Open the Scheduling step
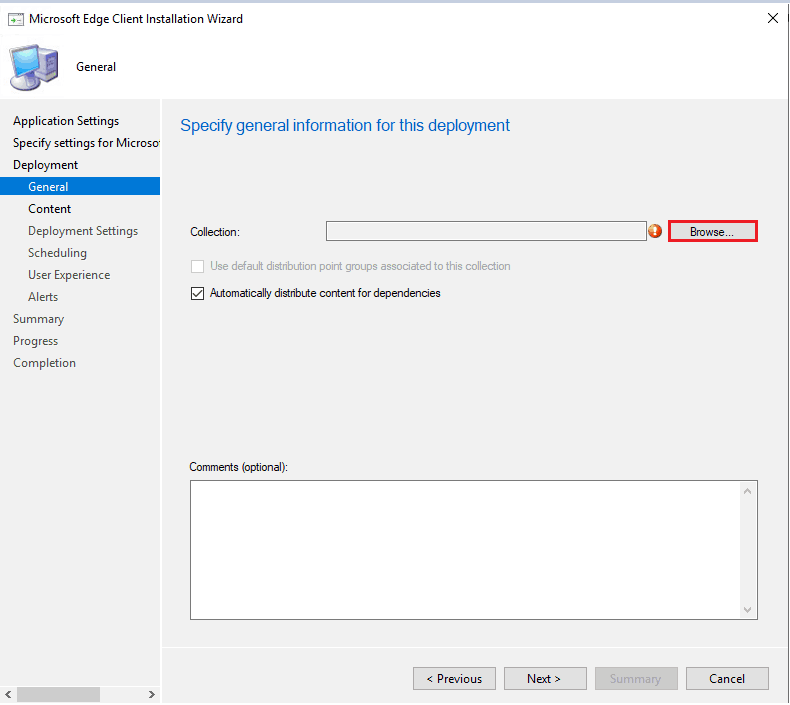790x705 pixels. click(x=57, y=253)
